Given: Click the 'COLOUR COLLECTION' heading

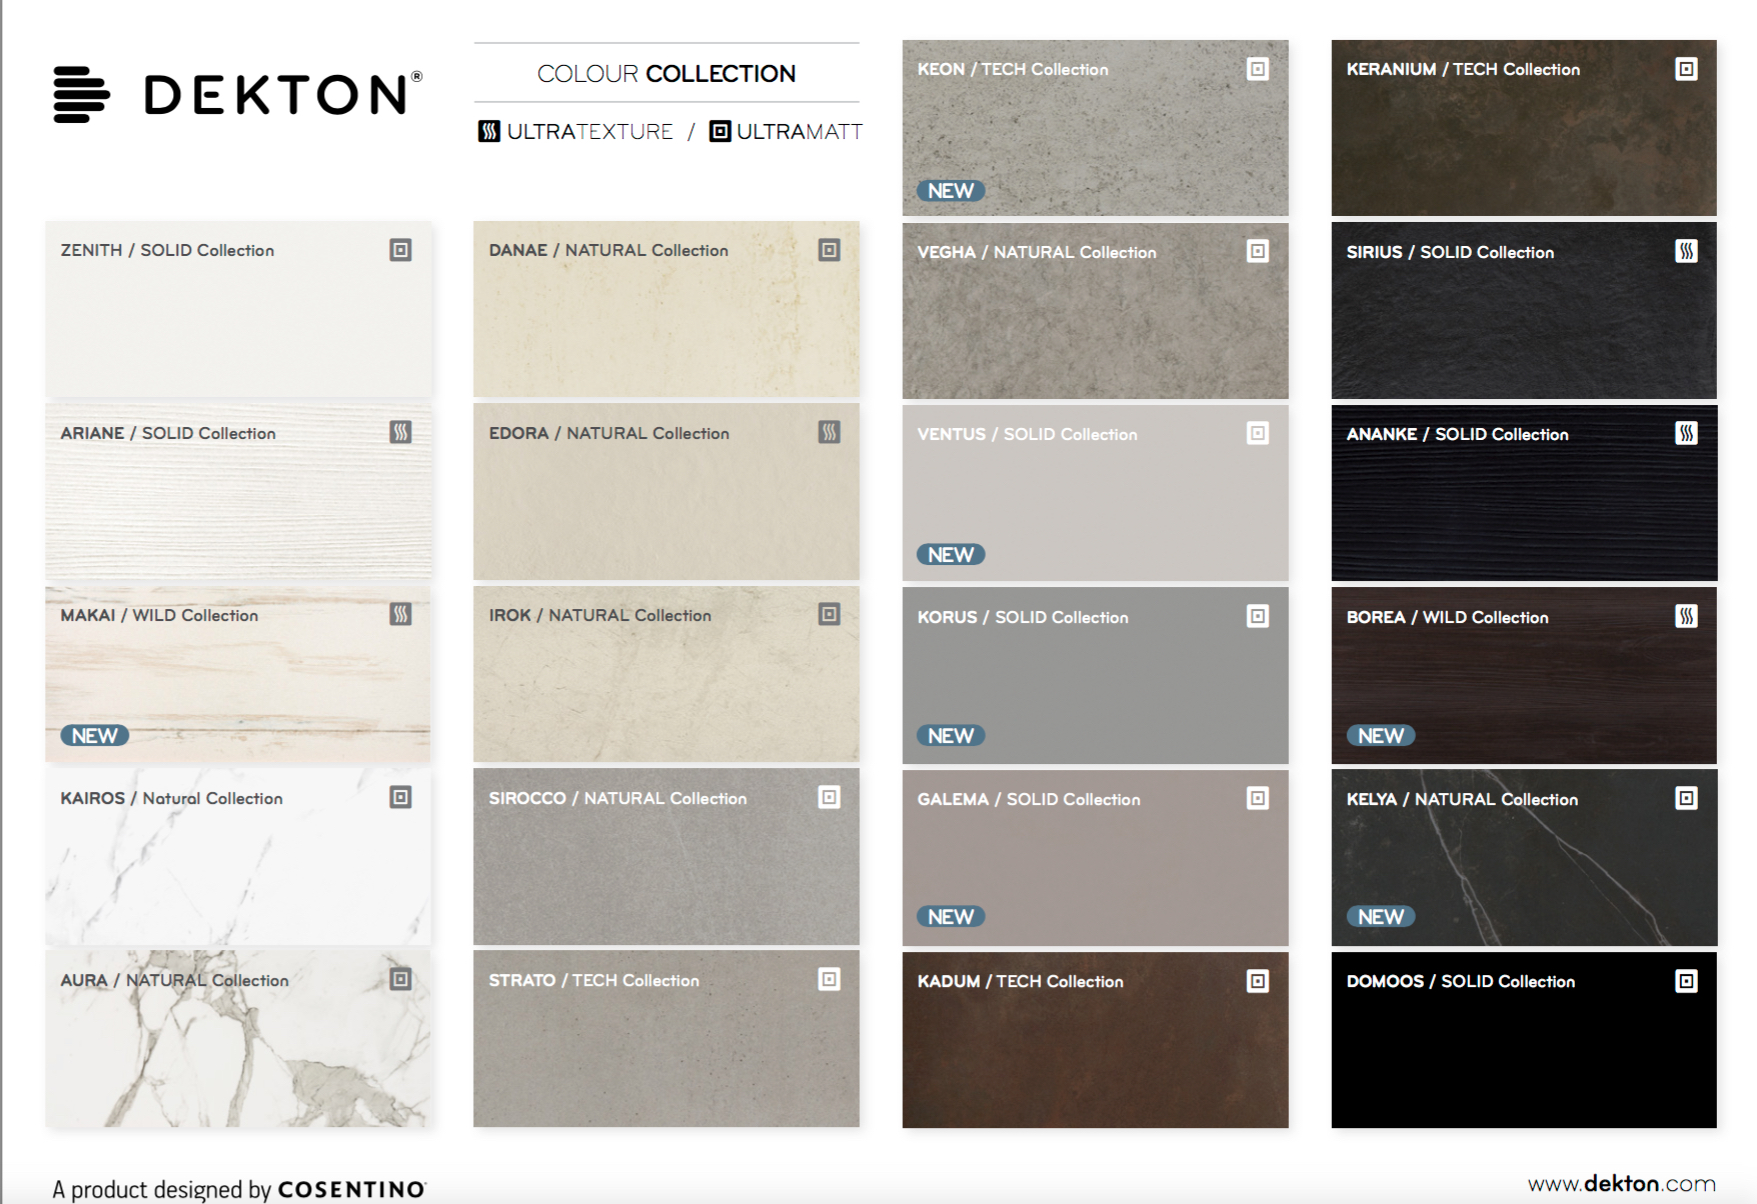Looking at the screenshot, I should click(666, 73).
